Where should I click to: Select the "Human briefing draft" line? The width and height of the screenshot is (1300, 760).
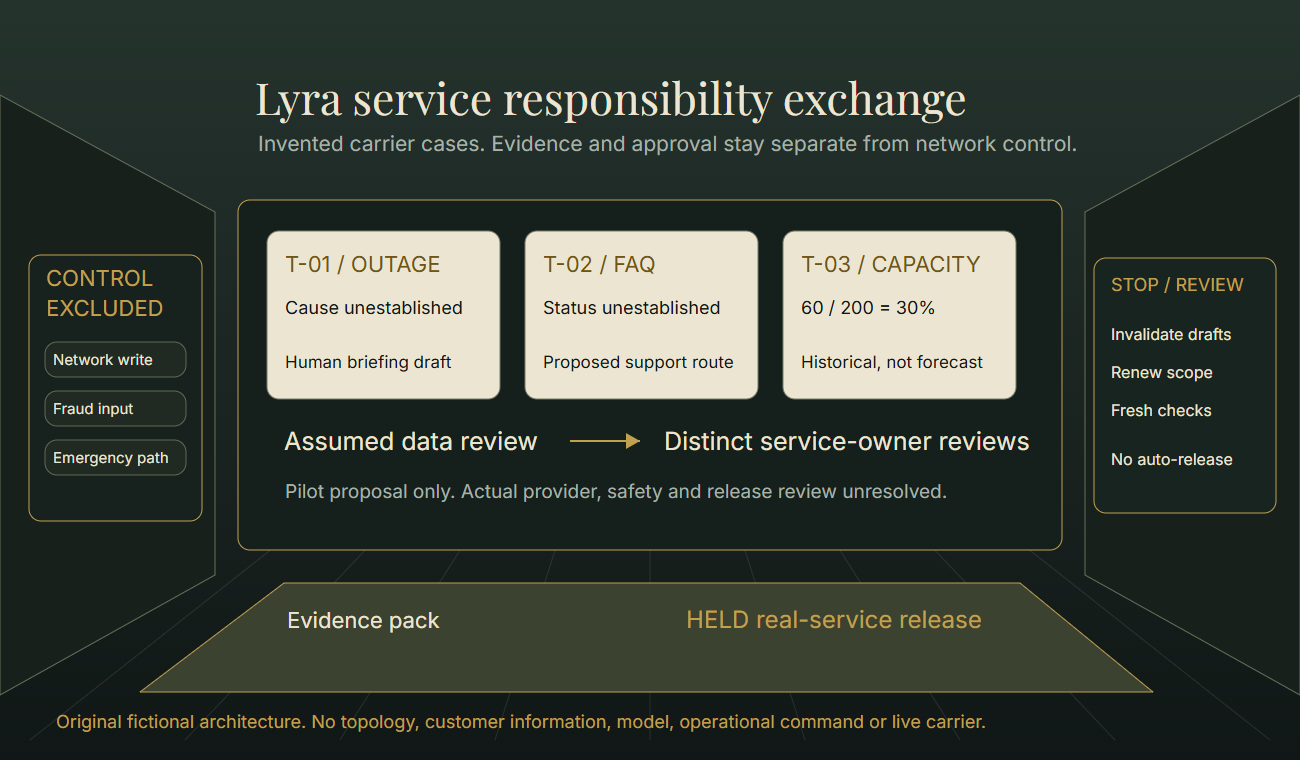point(368,362)
